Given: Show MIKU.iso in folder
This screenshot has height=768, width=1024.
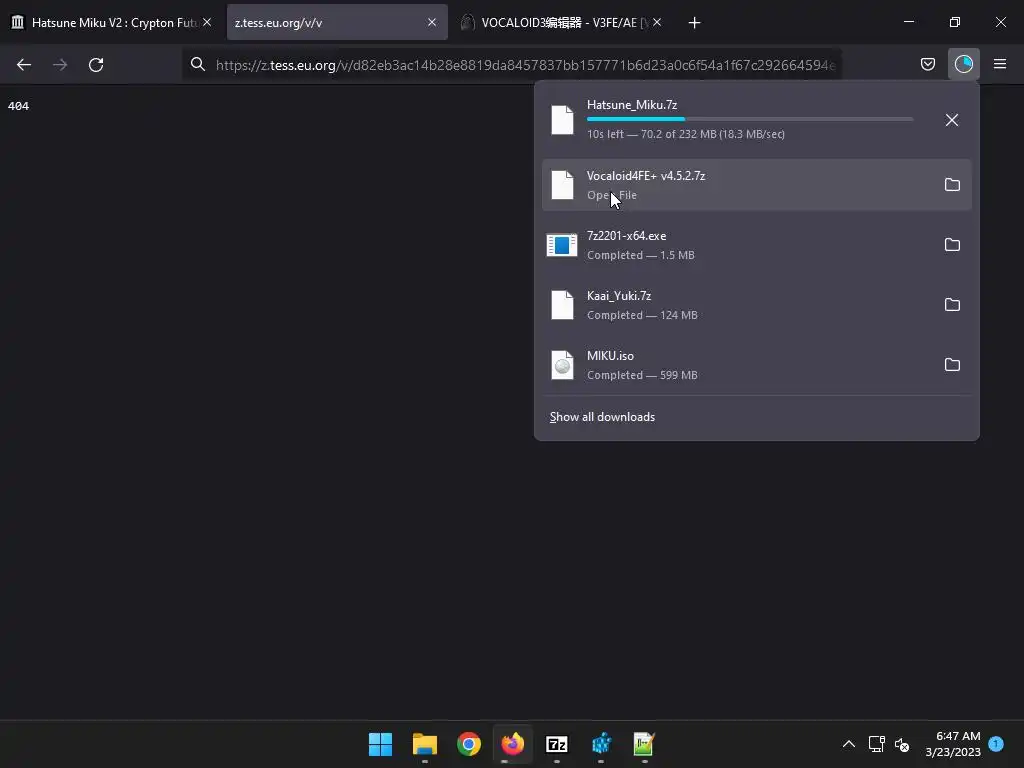Looking at the screenshot, I should (x=952, y=365).
